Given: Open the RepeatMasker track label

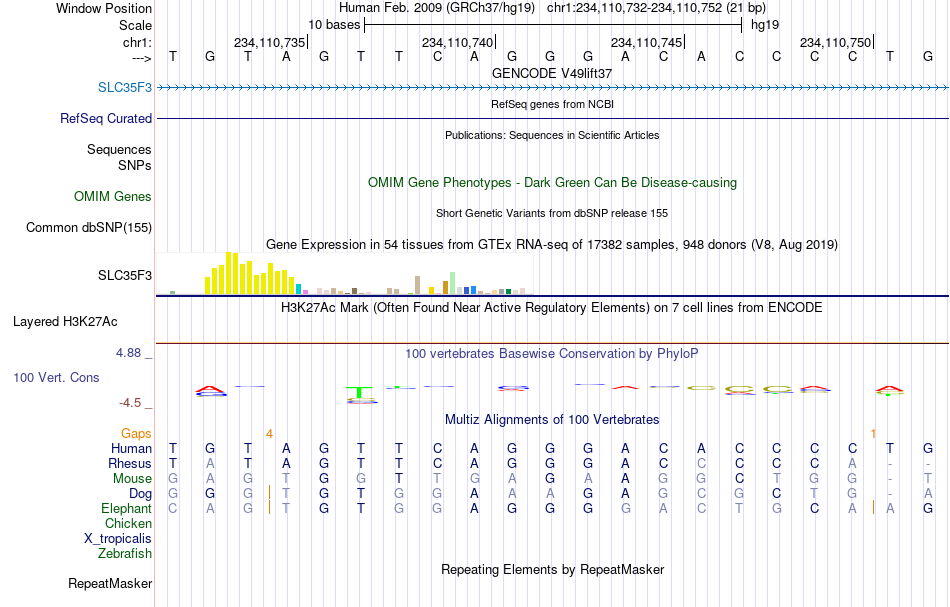Looking at the screenshot, I should pos(110,583).
